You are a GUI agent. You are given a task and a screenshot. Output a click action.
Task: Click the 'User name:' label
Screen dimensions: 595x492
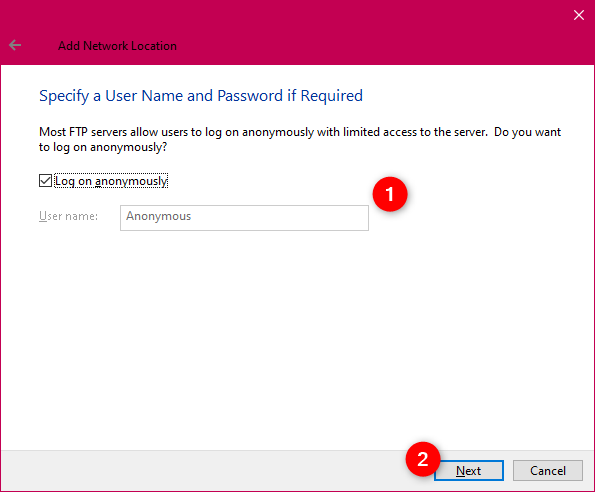(68, 216)
